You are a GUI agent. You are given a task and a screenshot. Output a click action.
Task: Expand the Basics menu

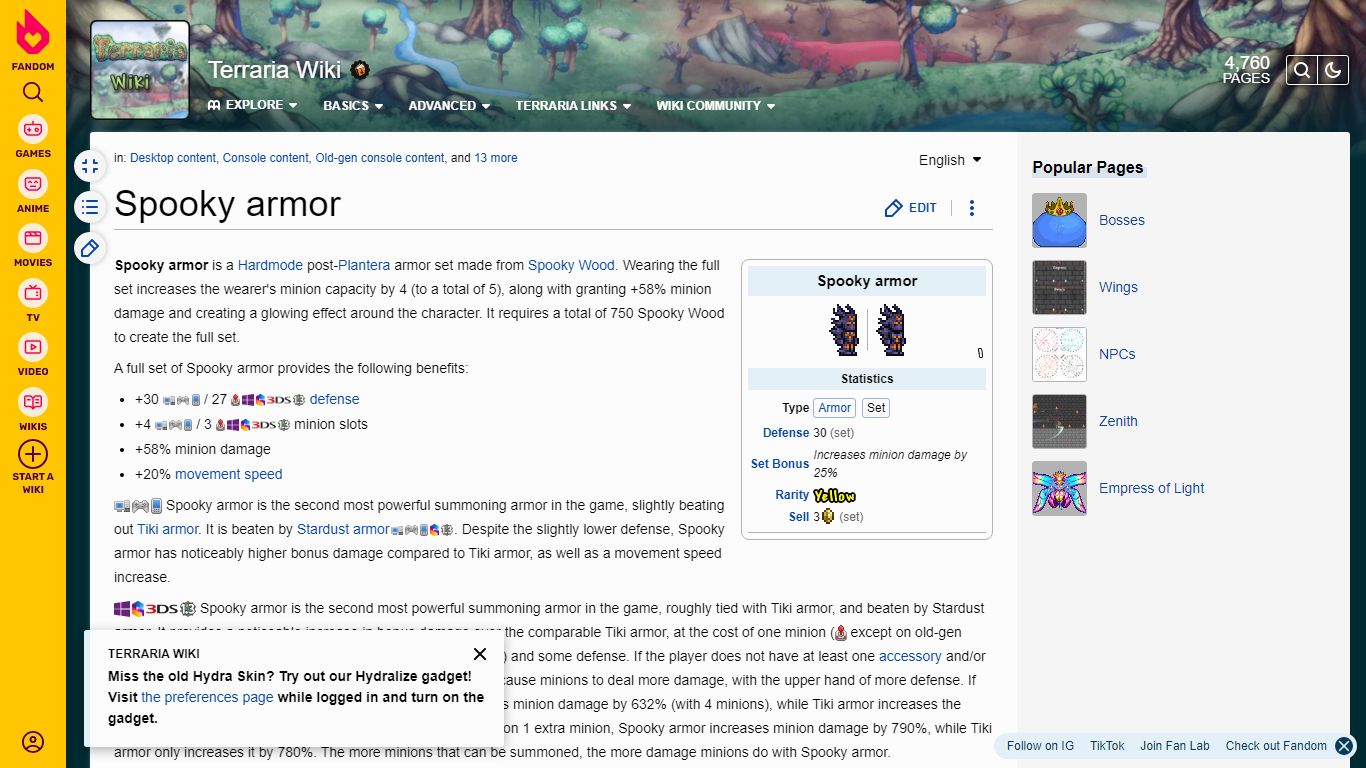point(353,105)
